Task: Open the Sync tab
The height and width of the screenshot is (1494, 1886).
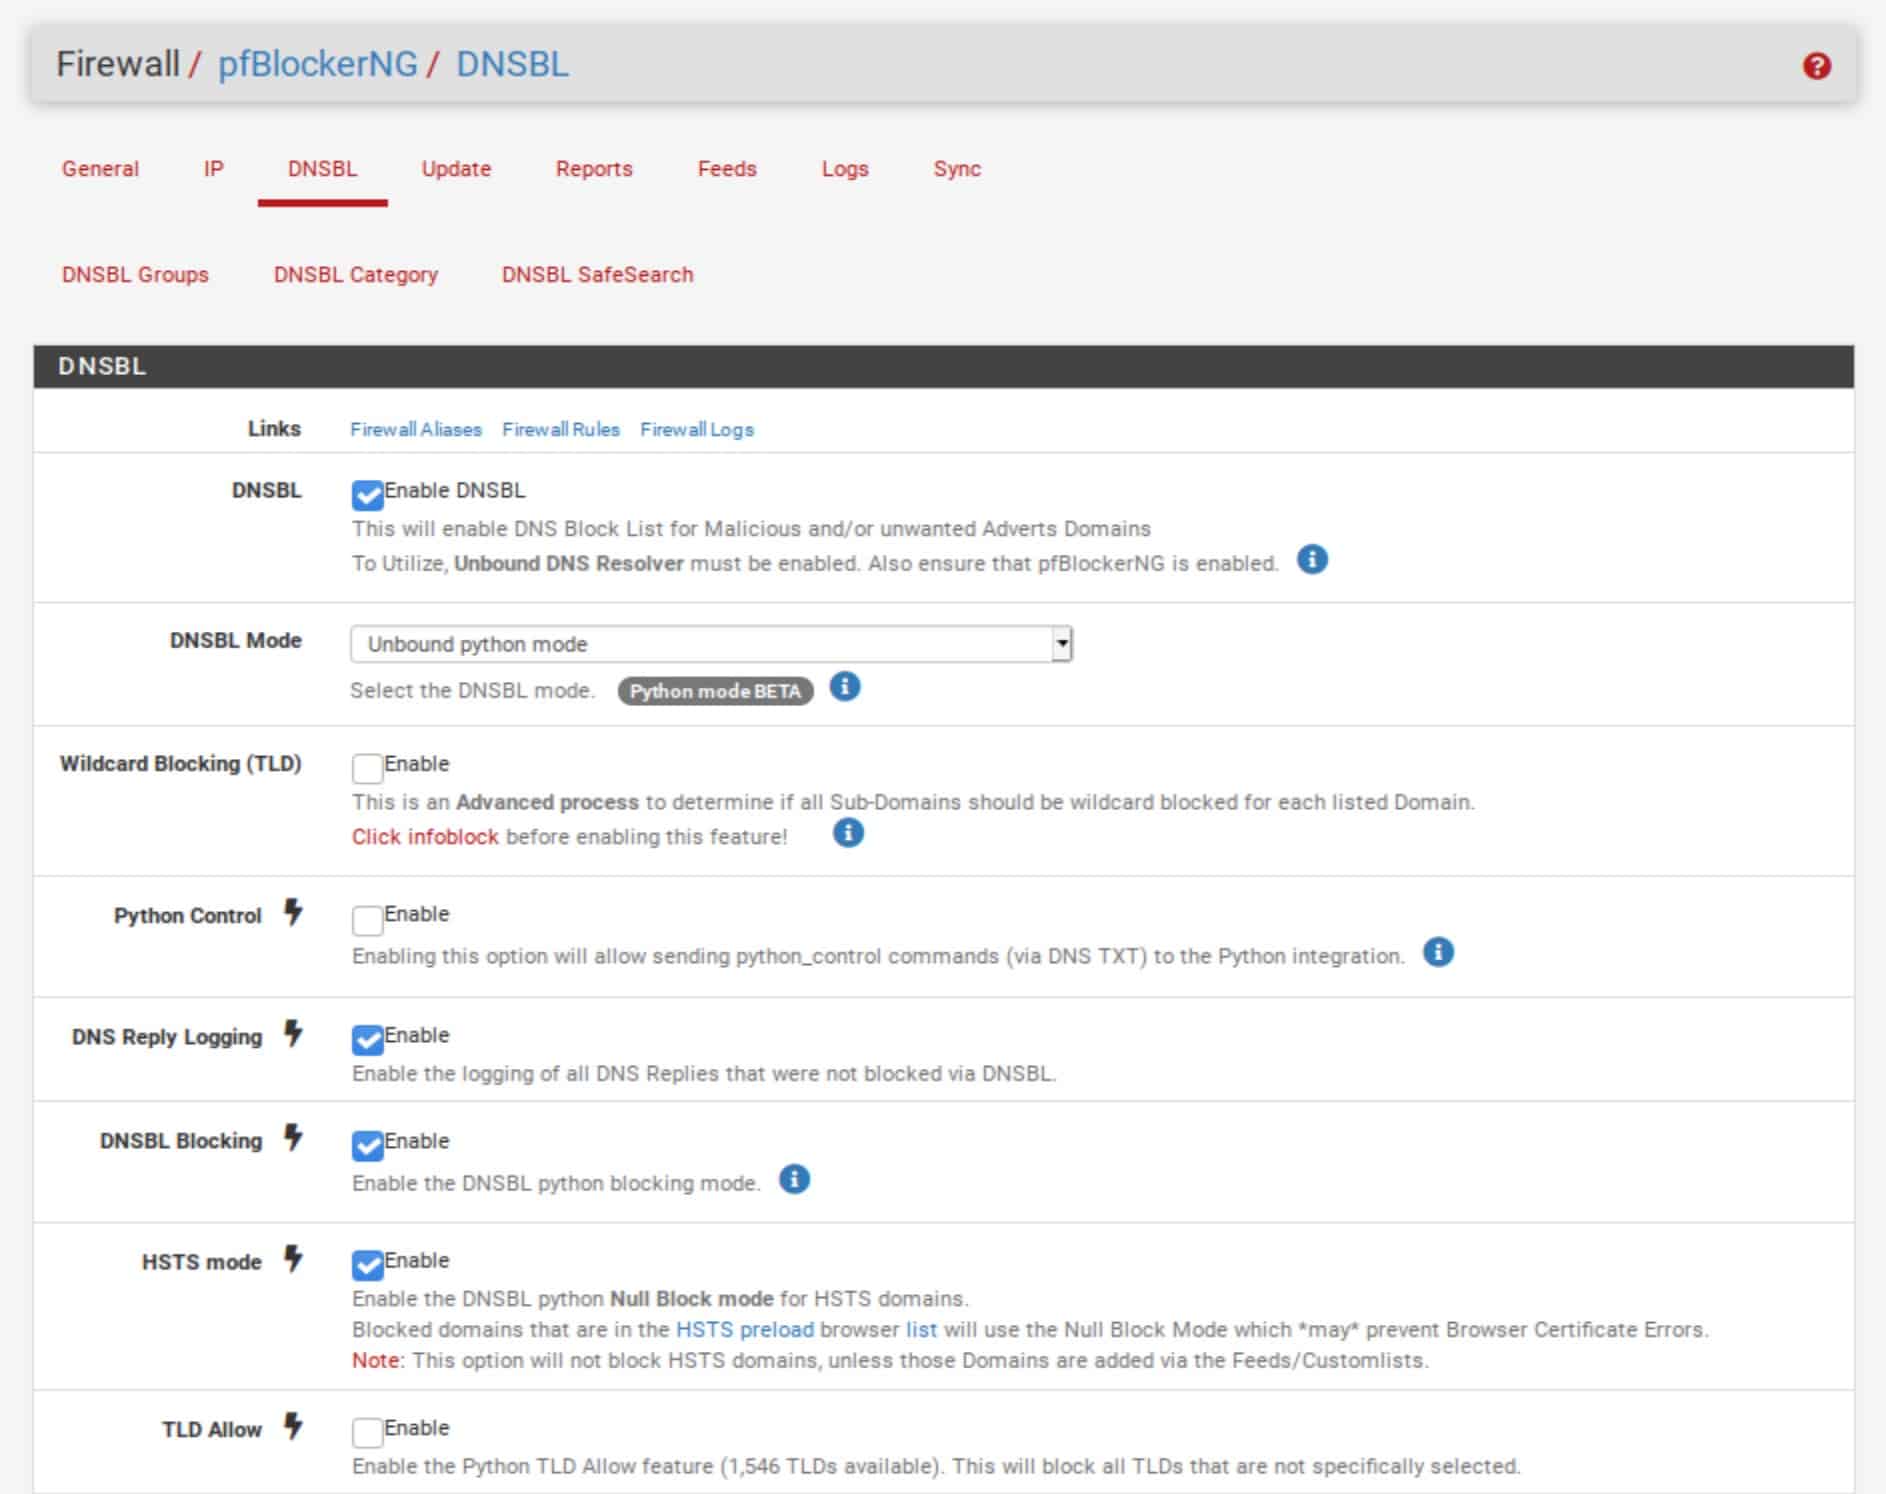Action: click(957, 169)
